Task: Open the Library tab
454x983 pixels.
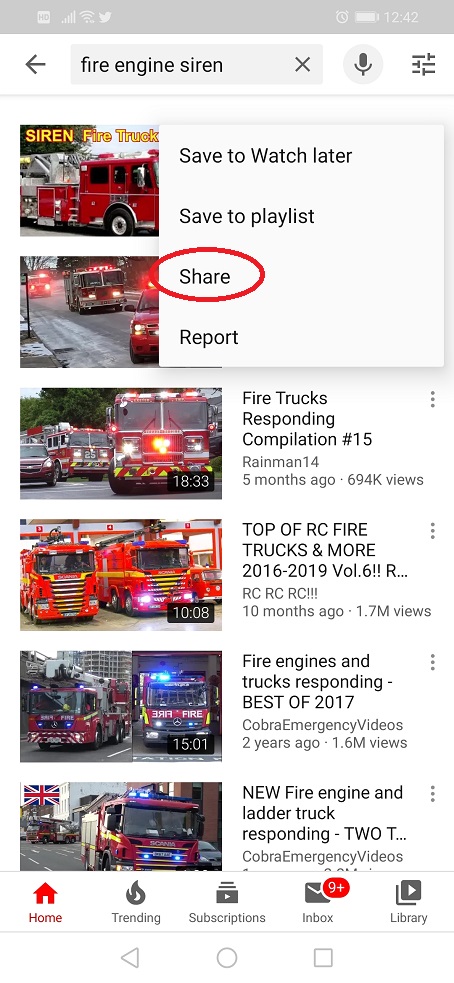Action: (408, 902)
